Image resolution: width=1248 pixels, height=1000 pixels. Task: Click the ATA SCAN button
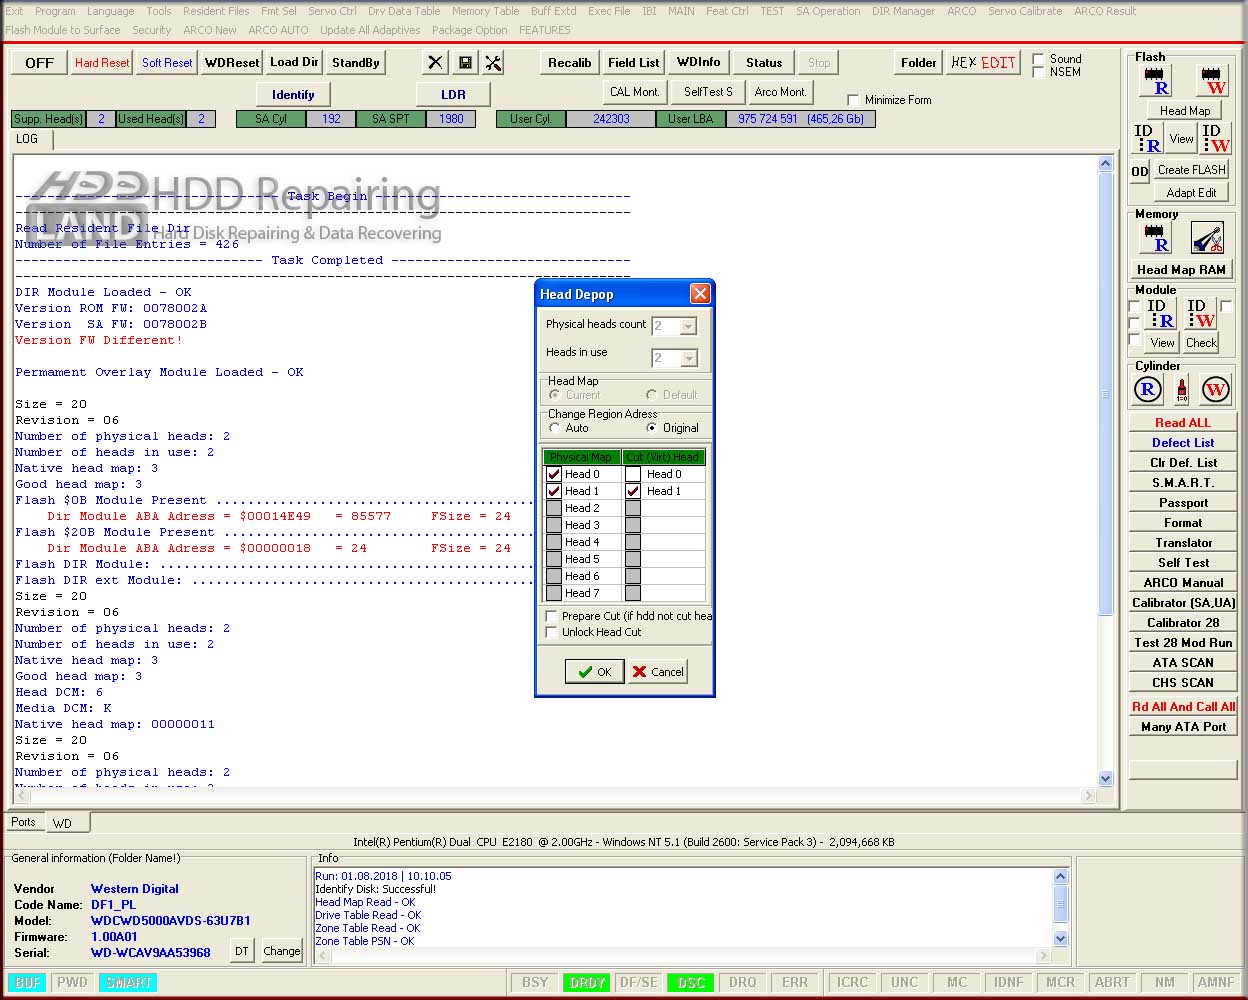[1183, 663]
